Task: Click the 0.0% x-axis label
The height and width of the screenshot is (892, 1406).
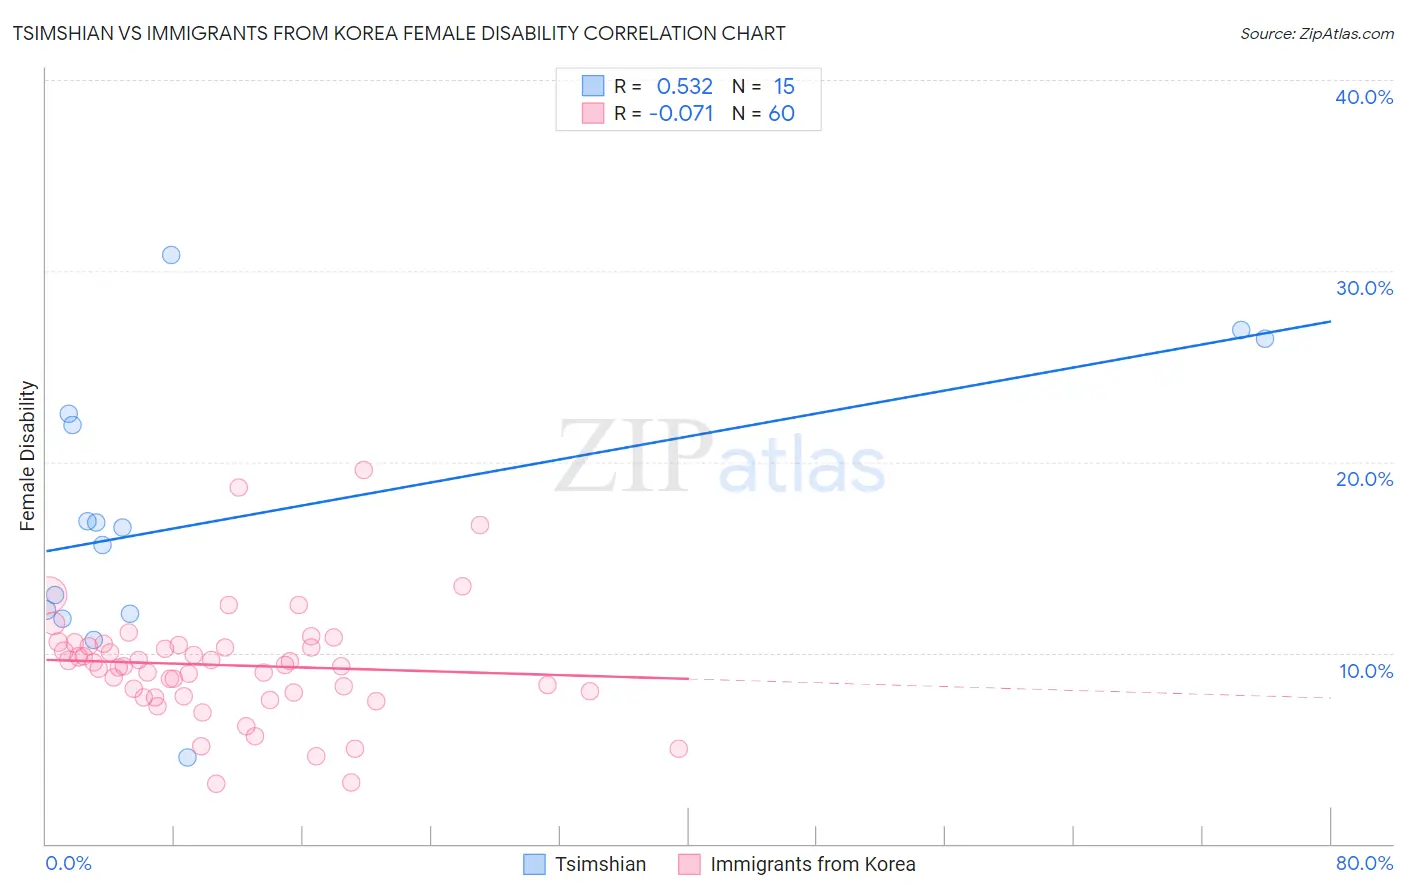Action: click(68, 863)
